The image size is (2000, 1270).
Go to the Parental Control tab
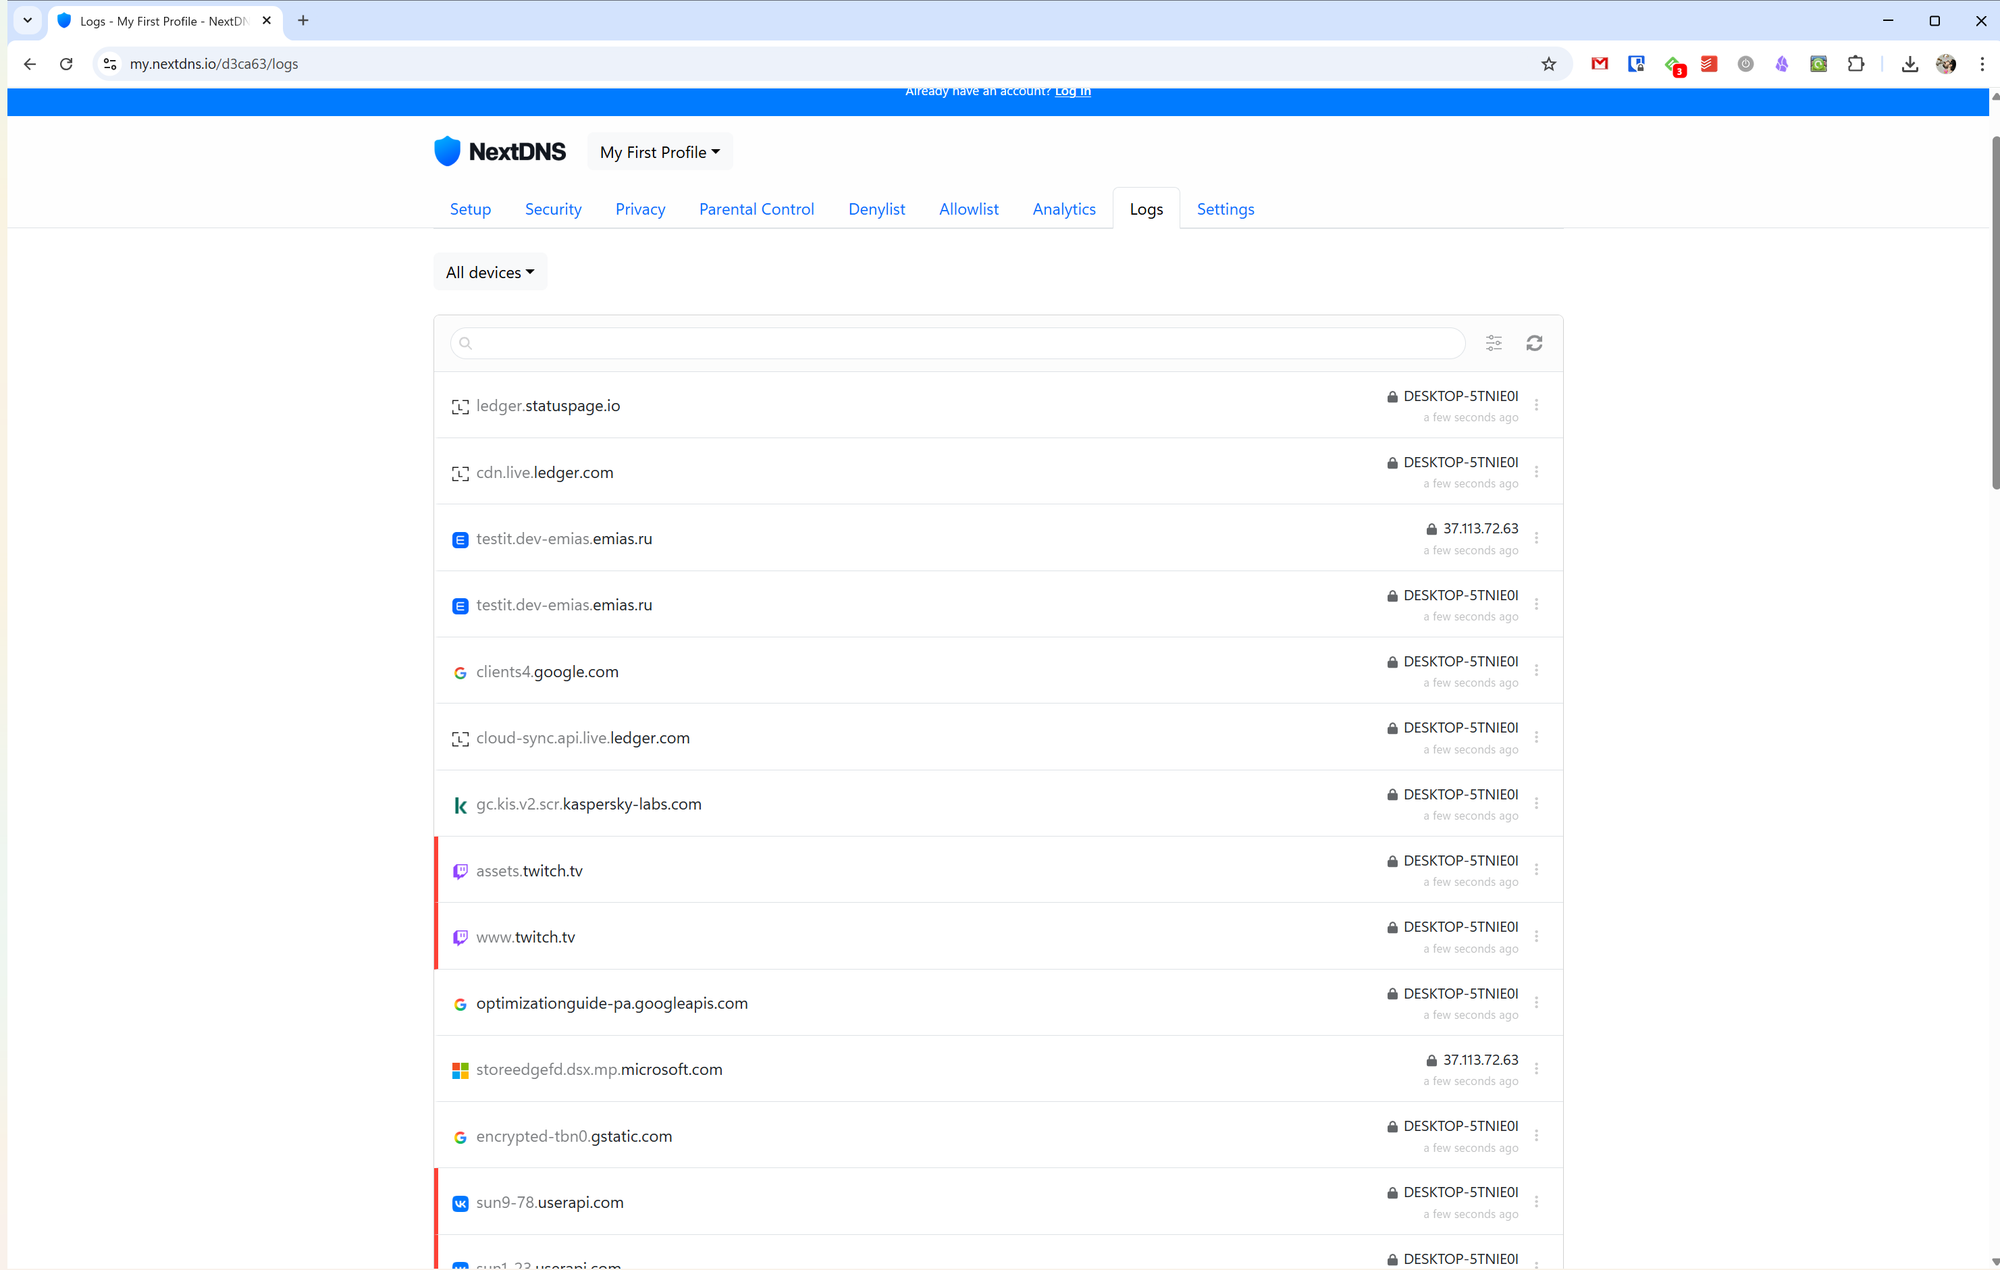(x=756, y=209)
